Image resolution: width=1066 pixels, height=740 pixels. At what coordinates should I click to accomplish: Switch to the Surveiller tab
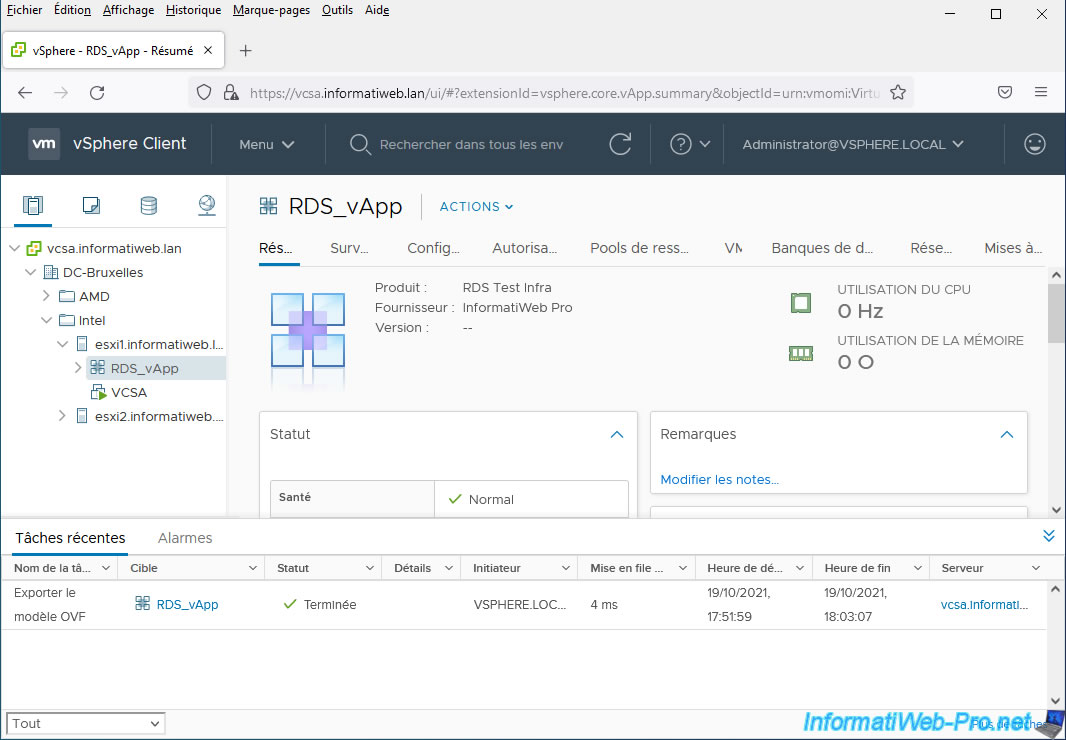[x=349, y=248]
